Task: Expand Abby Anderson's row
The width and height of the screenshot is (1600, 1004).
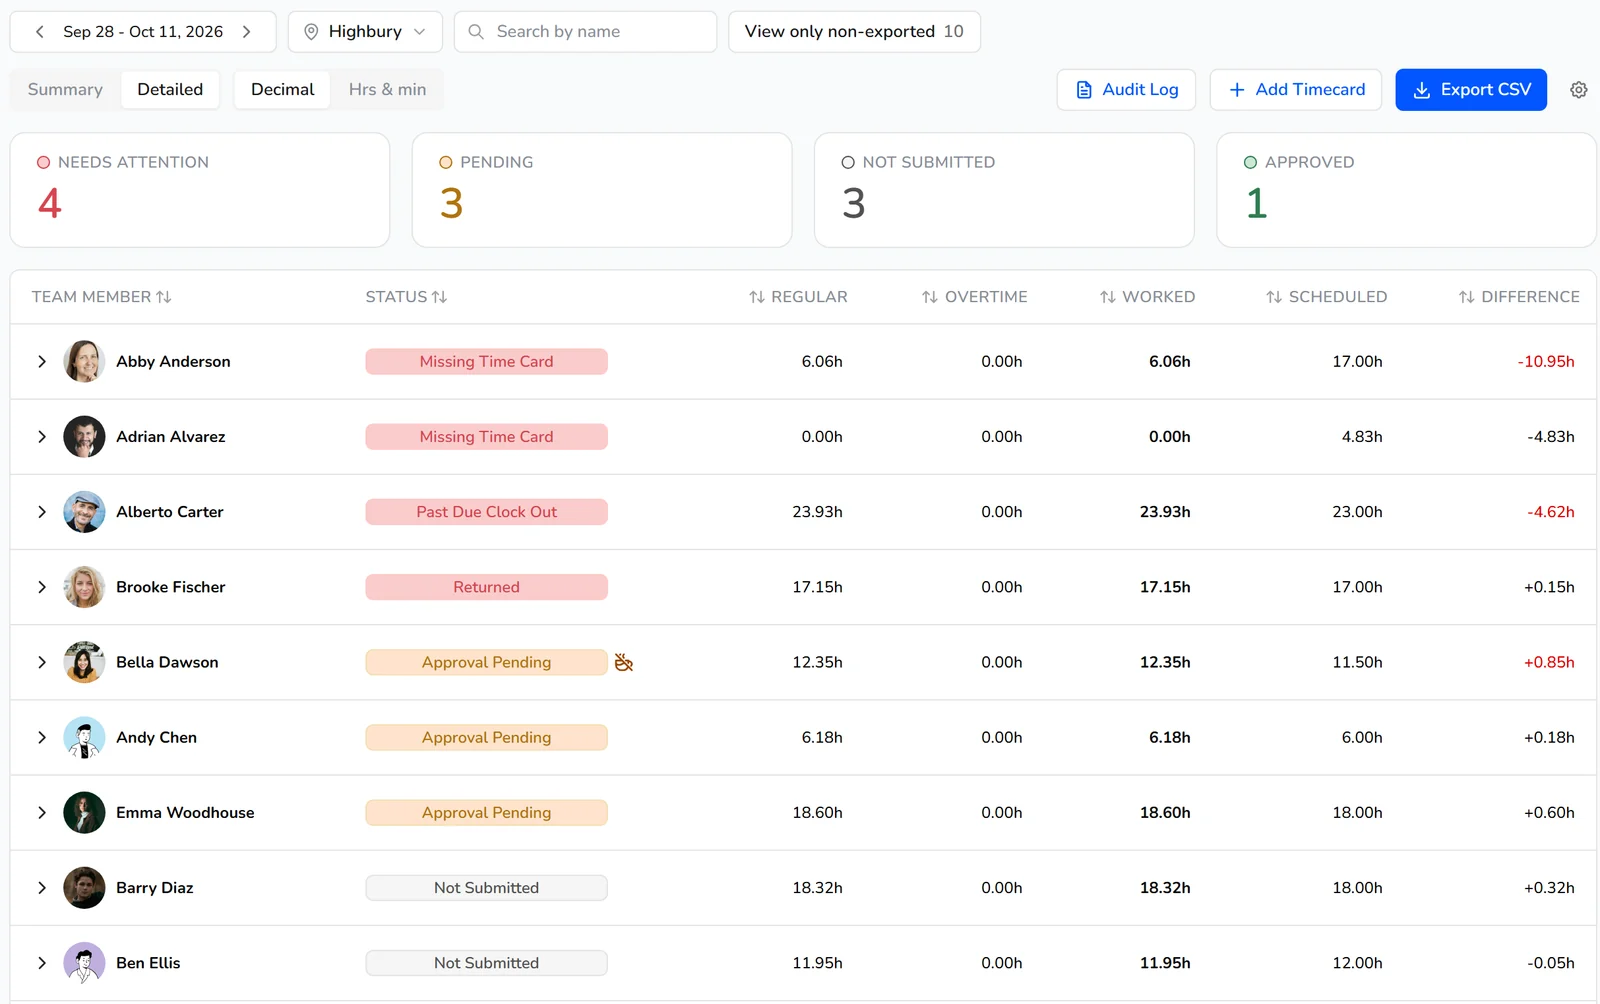Action: [42, 362]
